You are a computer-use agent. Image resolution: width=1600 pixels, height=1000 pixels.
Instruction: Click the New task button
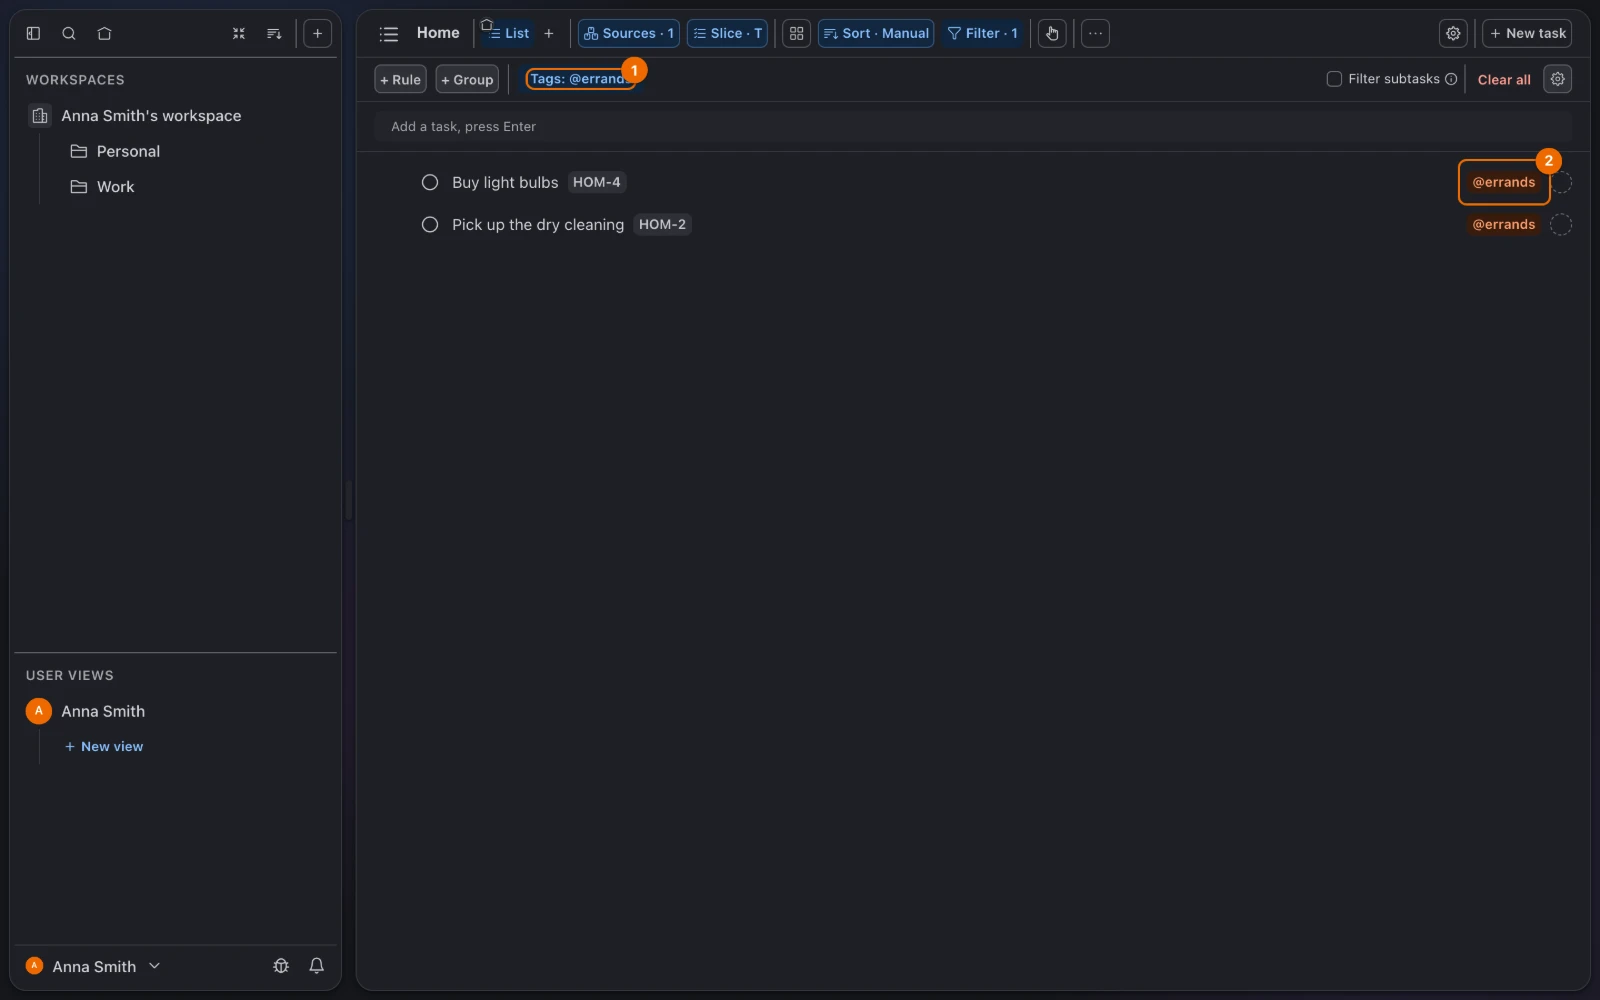[x=1527, y=33]
